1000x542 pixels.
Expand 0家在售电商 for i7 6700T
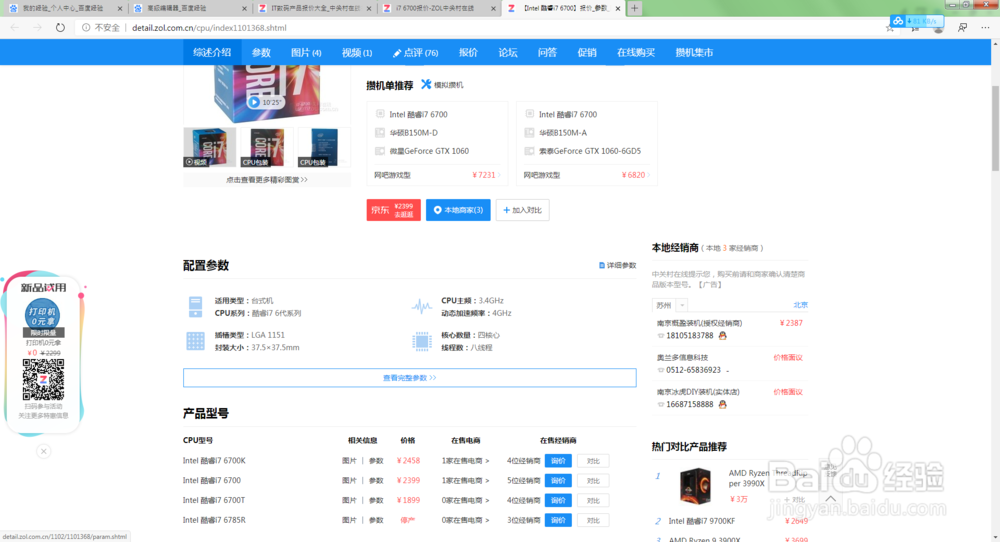[x=466, y=500]
